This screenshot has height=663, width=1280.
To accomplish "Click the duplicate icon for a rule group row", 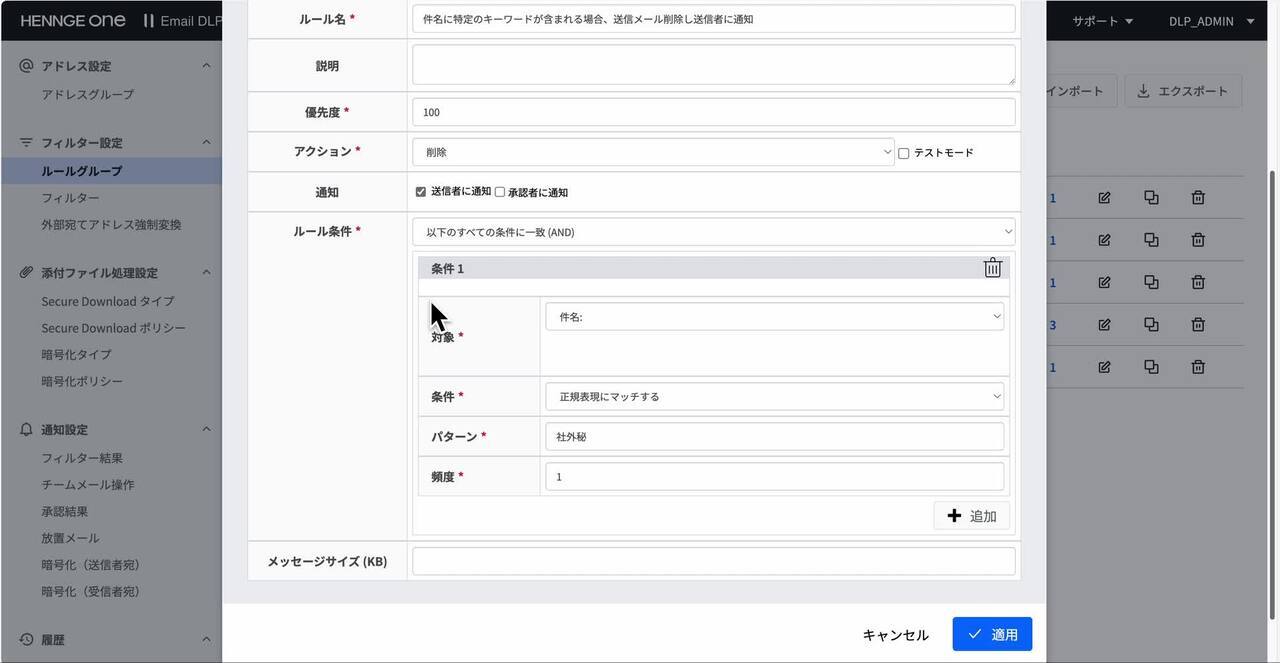I will click(x=1150, y=197).
